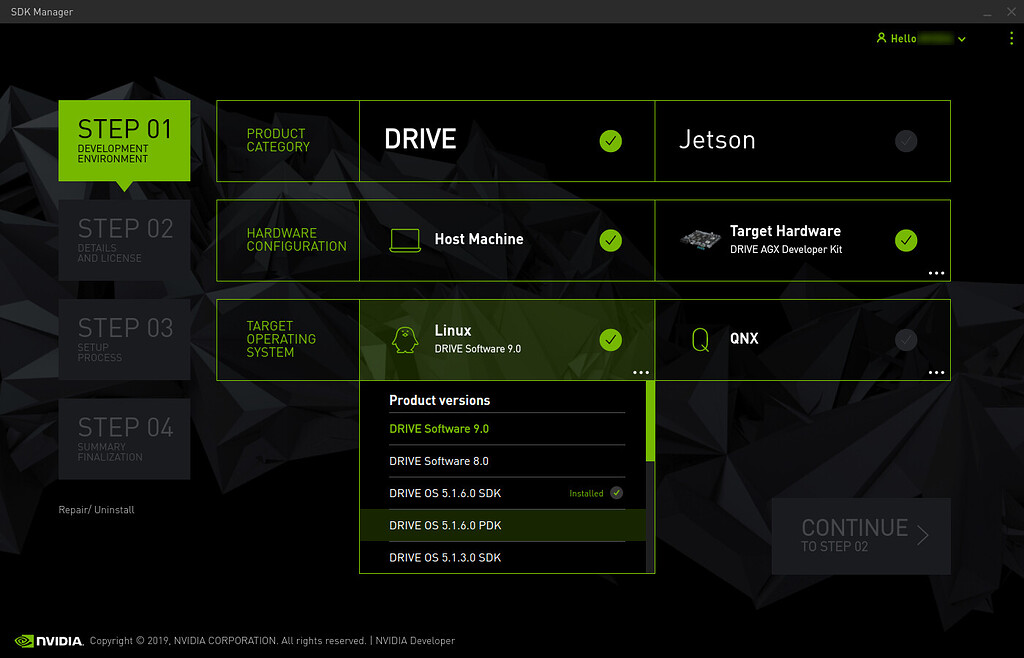Image resolution: width=1024 pixels, height=658 pixels.
Task: Enable QNX as the target operating system
Action: point(906,339)
